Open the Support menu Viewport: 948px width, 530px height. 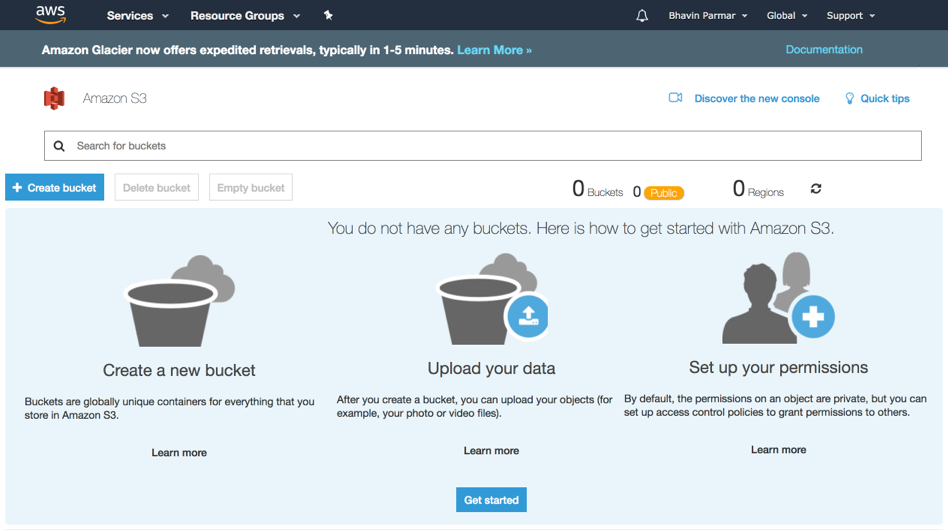click(x=851, y=16)
